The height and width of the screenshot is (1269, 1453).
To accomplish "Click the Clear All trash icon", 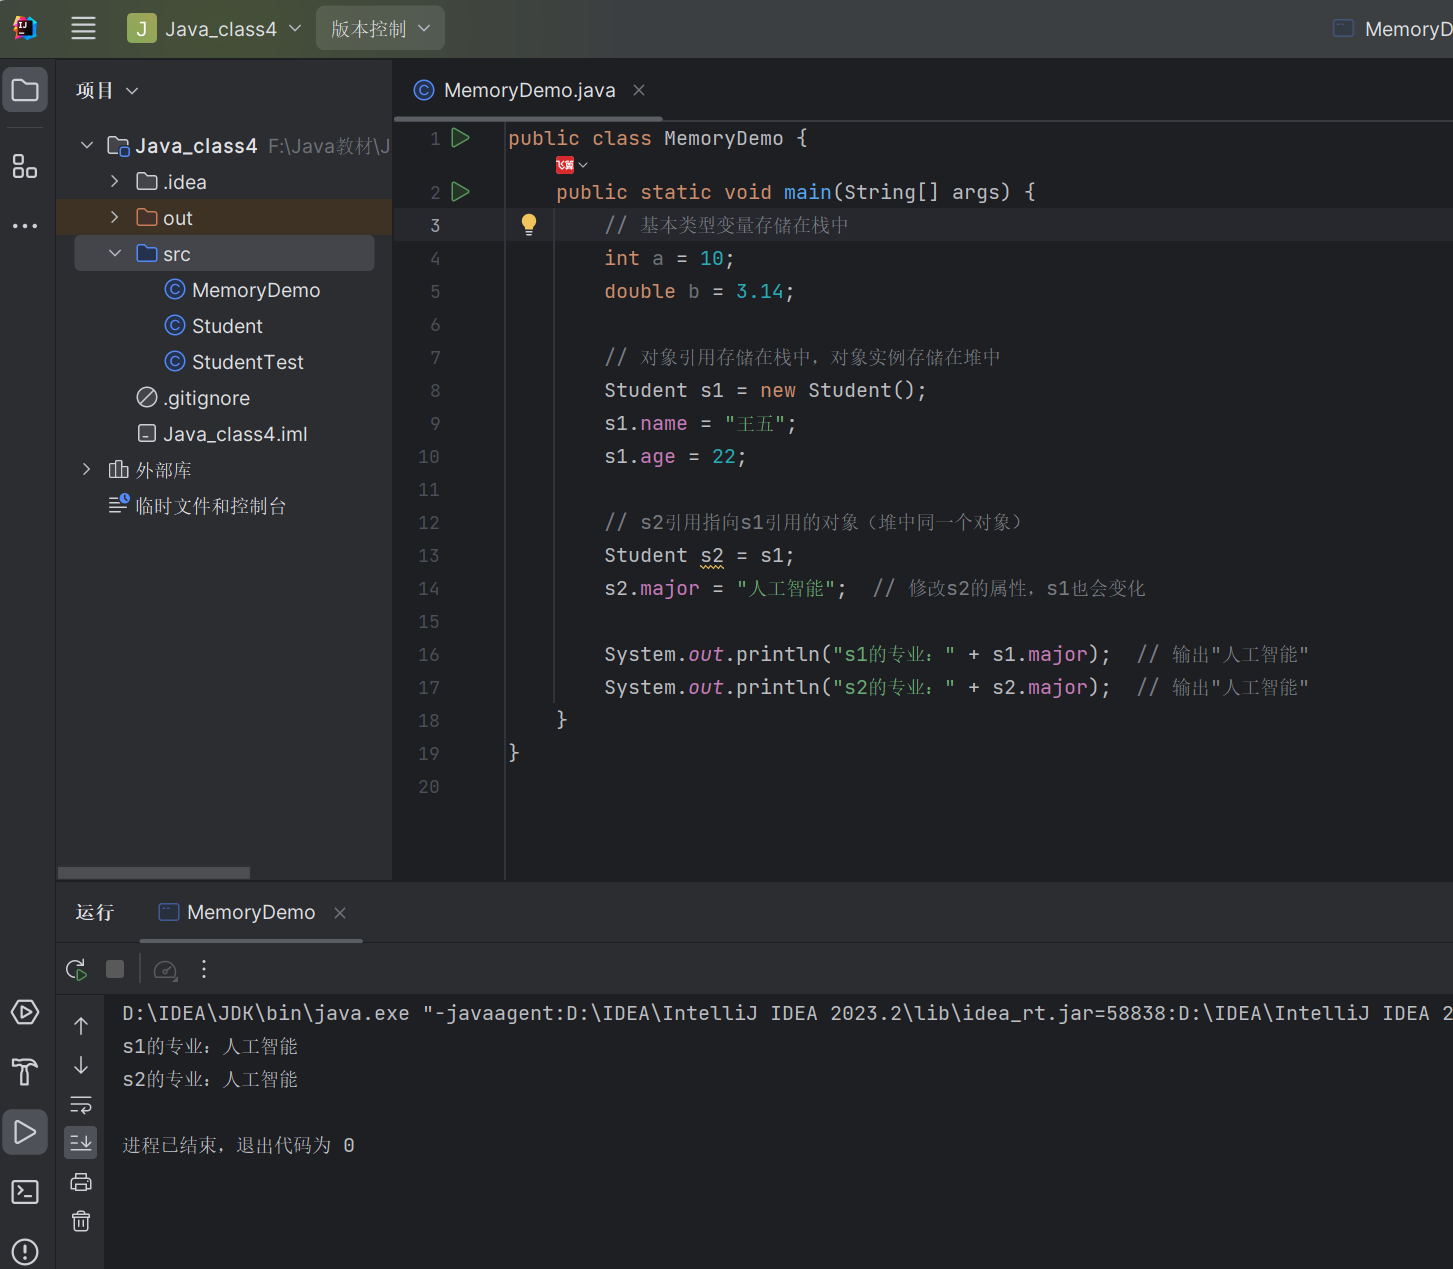I will click(x=81, y=1221).
